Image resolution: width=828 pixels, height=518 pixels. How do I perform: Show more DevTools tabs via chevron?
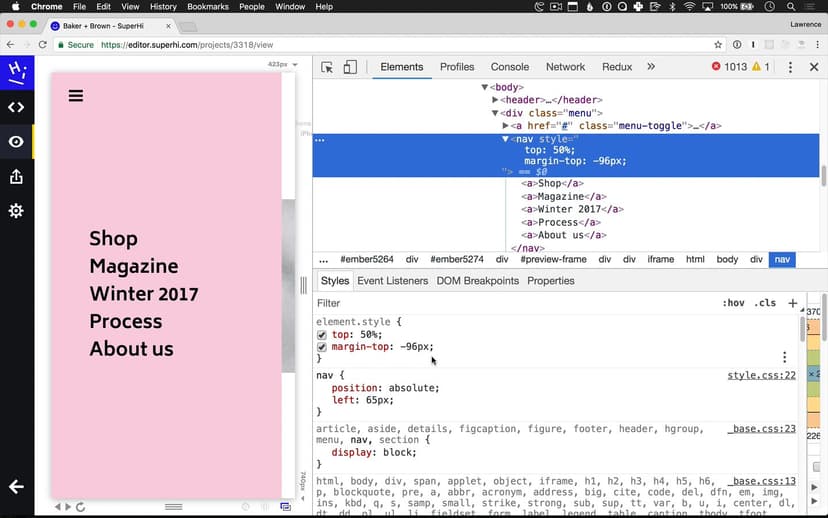pos(651,67)
